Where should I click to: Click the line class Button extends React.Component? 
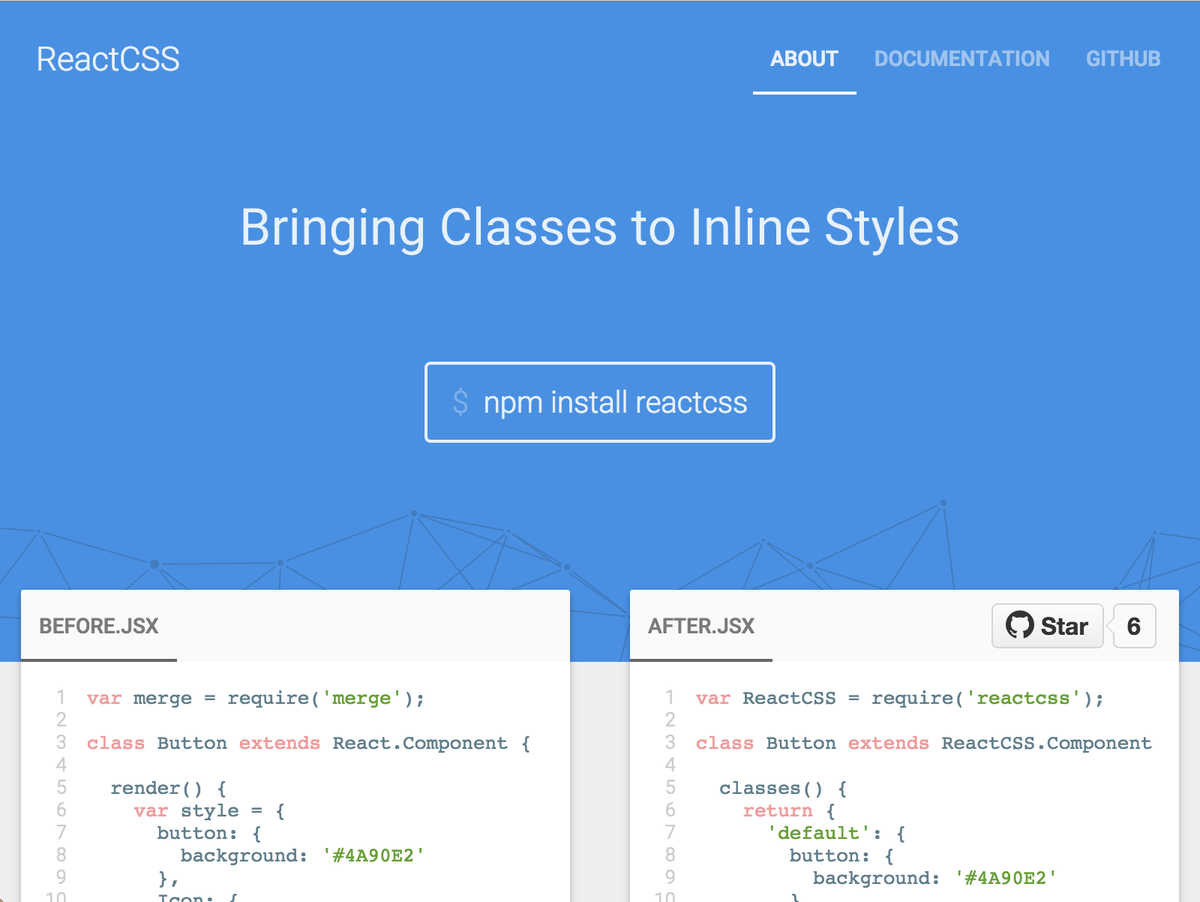[x=309, y=743]
